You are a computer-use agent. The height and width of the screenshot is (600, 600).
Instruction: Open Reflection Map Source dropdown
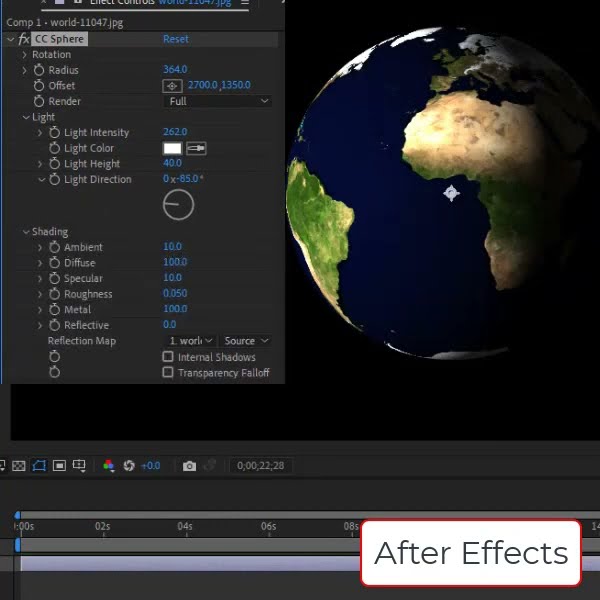coord(246,341)
